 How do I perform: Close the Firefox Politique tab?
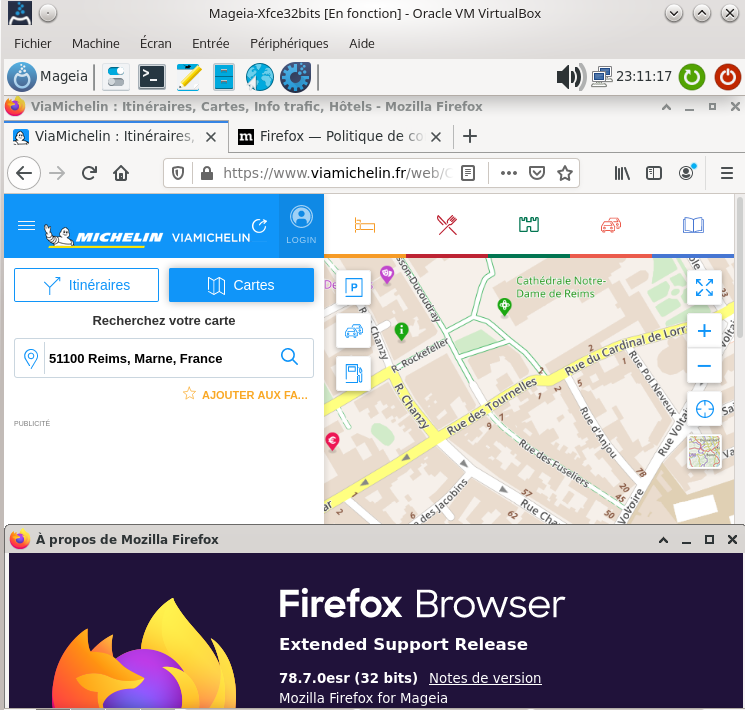tap(436, 137)
